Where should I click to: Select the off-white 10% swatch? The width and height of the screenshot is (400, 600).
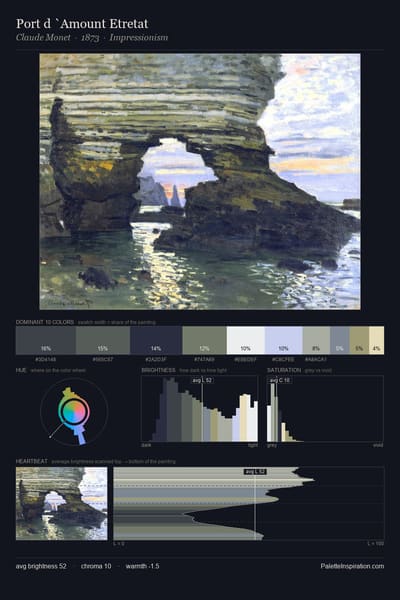[246, 340]
